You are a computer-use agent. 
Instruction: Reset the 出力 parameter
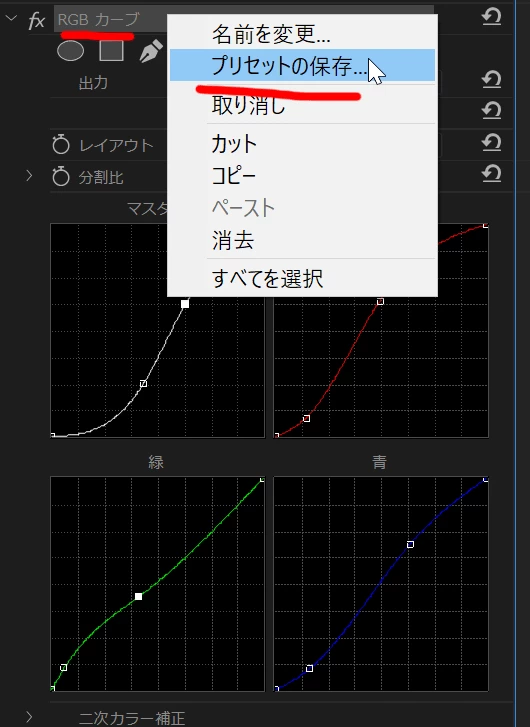492,79
